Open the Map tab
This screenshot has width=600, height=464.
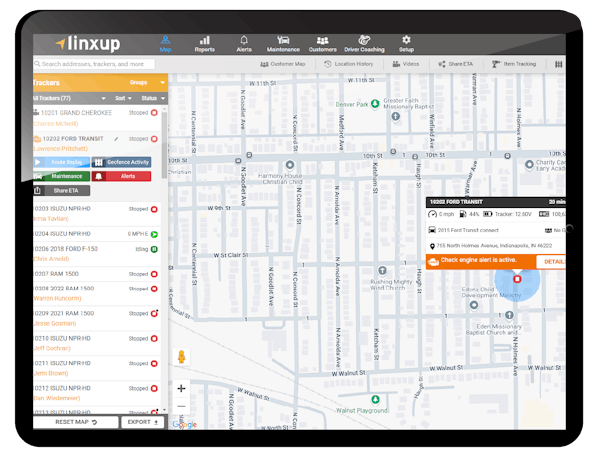coord(165,44)
